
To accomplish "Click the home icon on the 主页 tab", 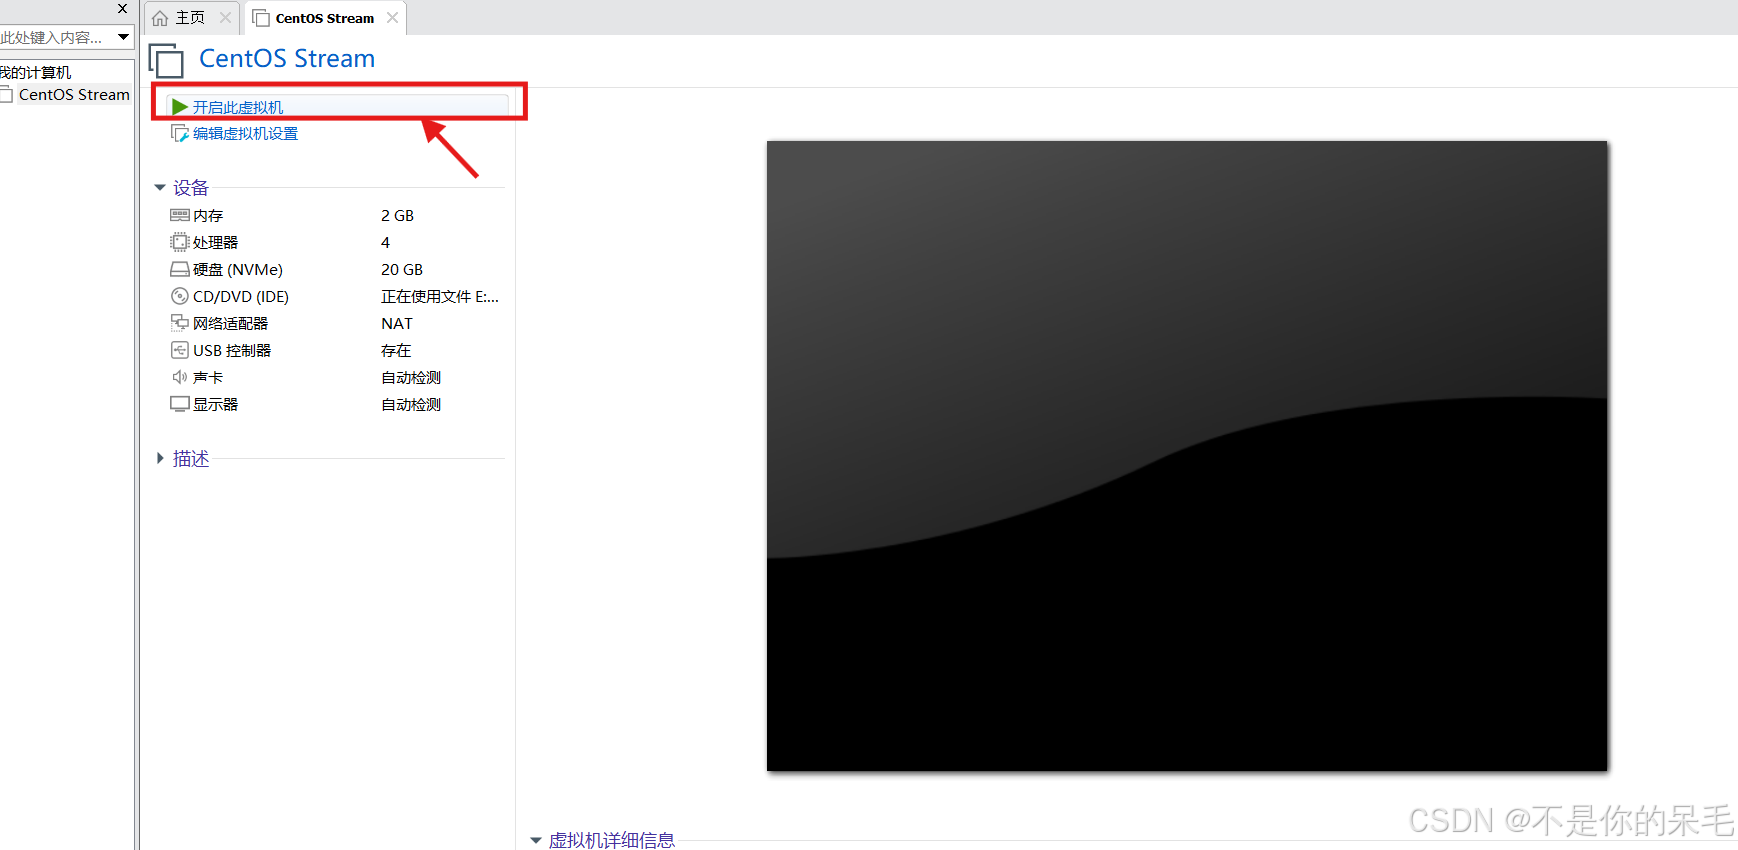I will pyautogui.click(x=160, y=18).
